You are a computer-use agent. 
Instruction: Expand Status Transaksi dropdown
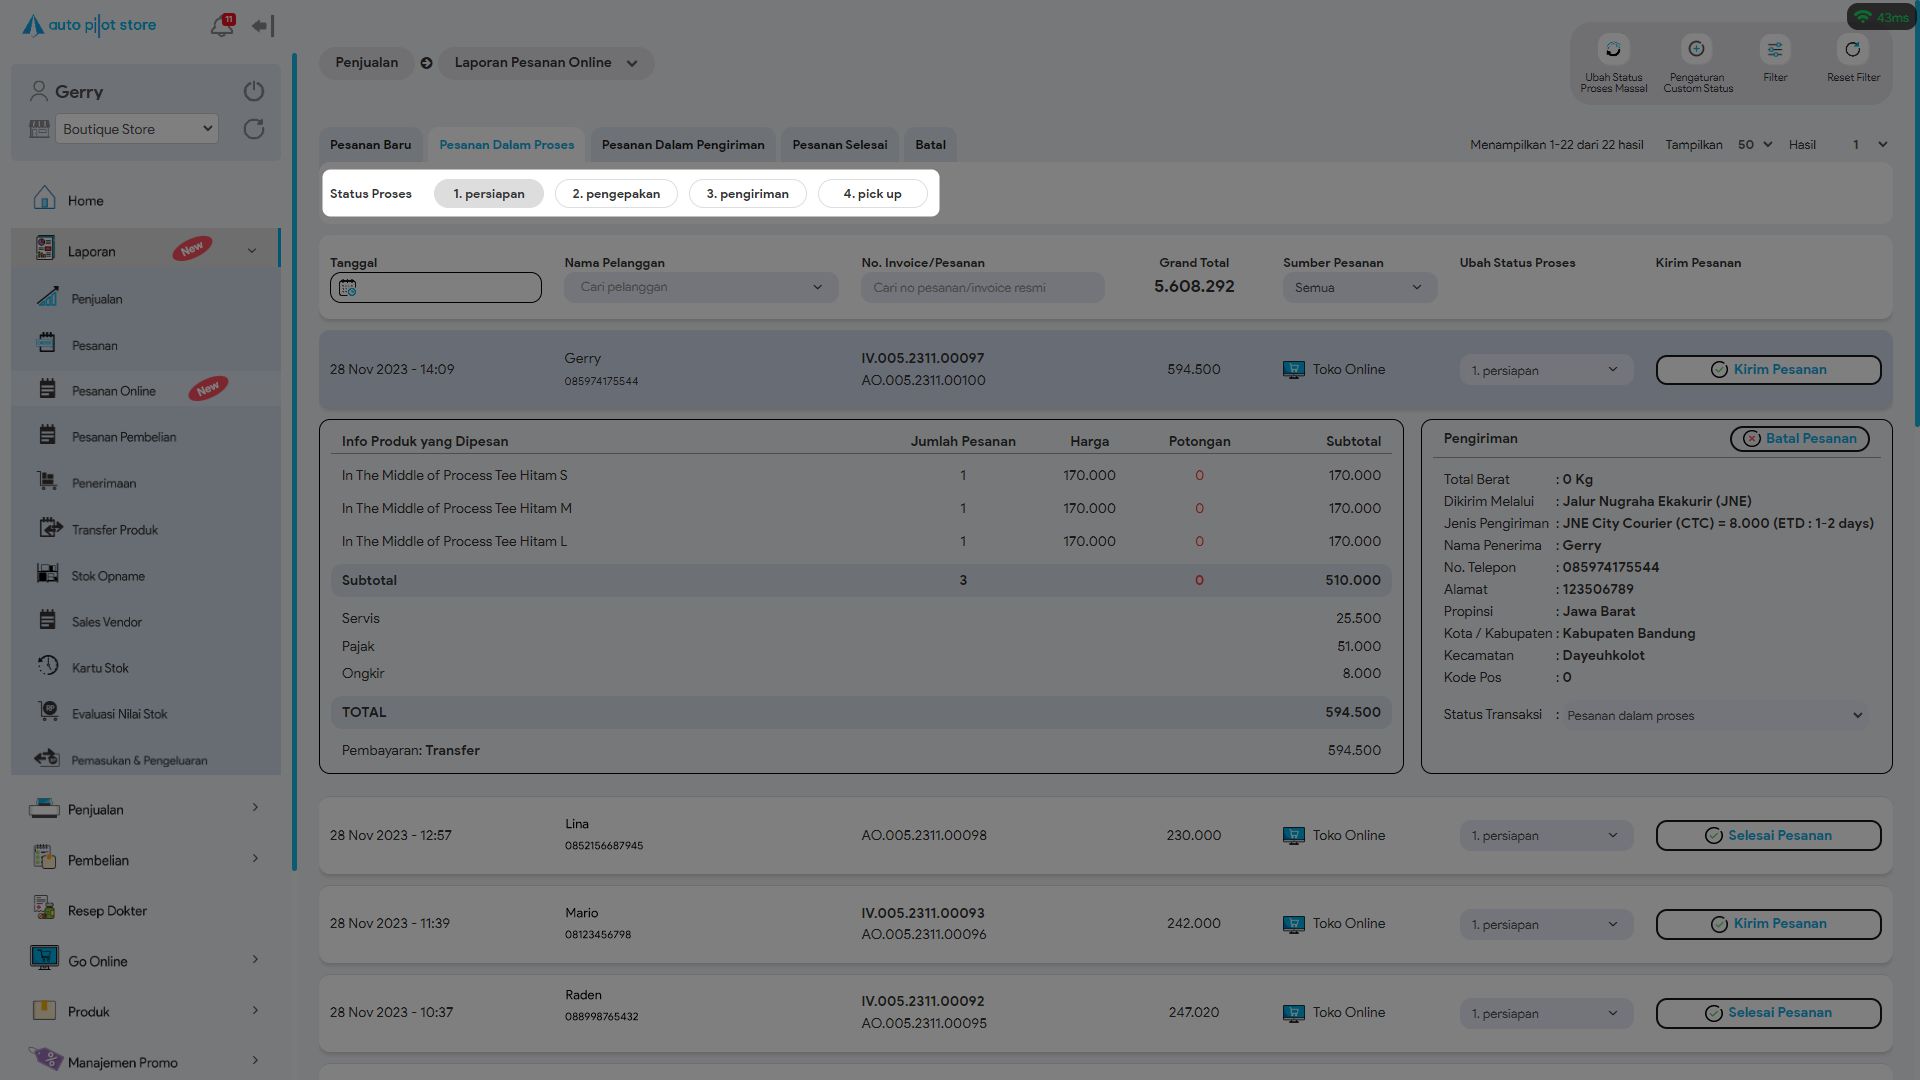click(x=1715, y=716)
